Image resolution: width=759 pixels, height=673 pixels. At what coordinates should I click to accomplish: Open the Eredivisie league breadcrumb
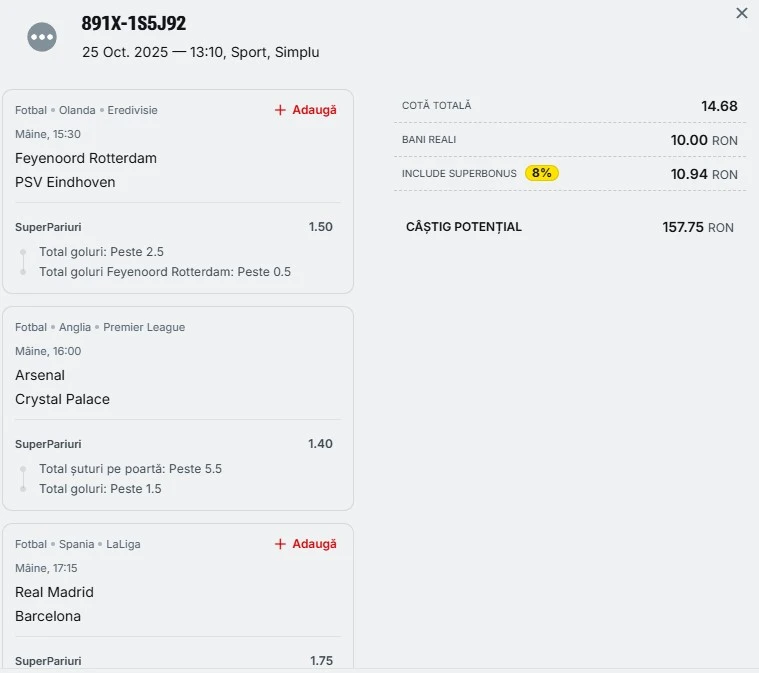(132, 110)
